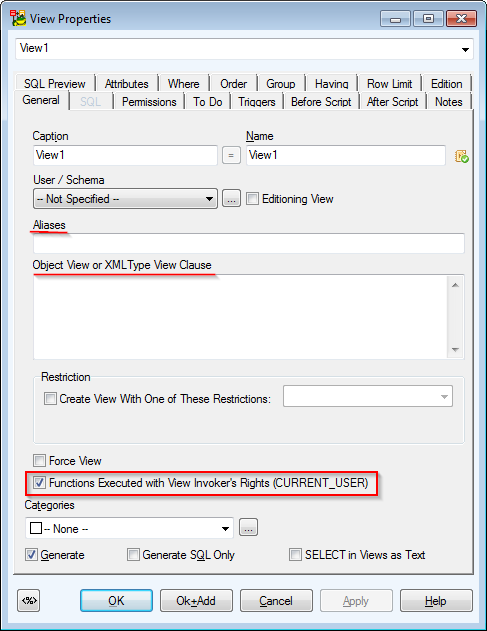Go to the Before Script tab

(321, 102)
